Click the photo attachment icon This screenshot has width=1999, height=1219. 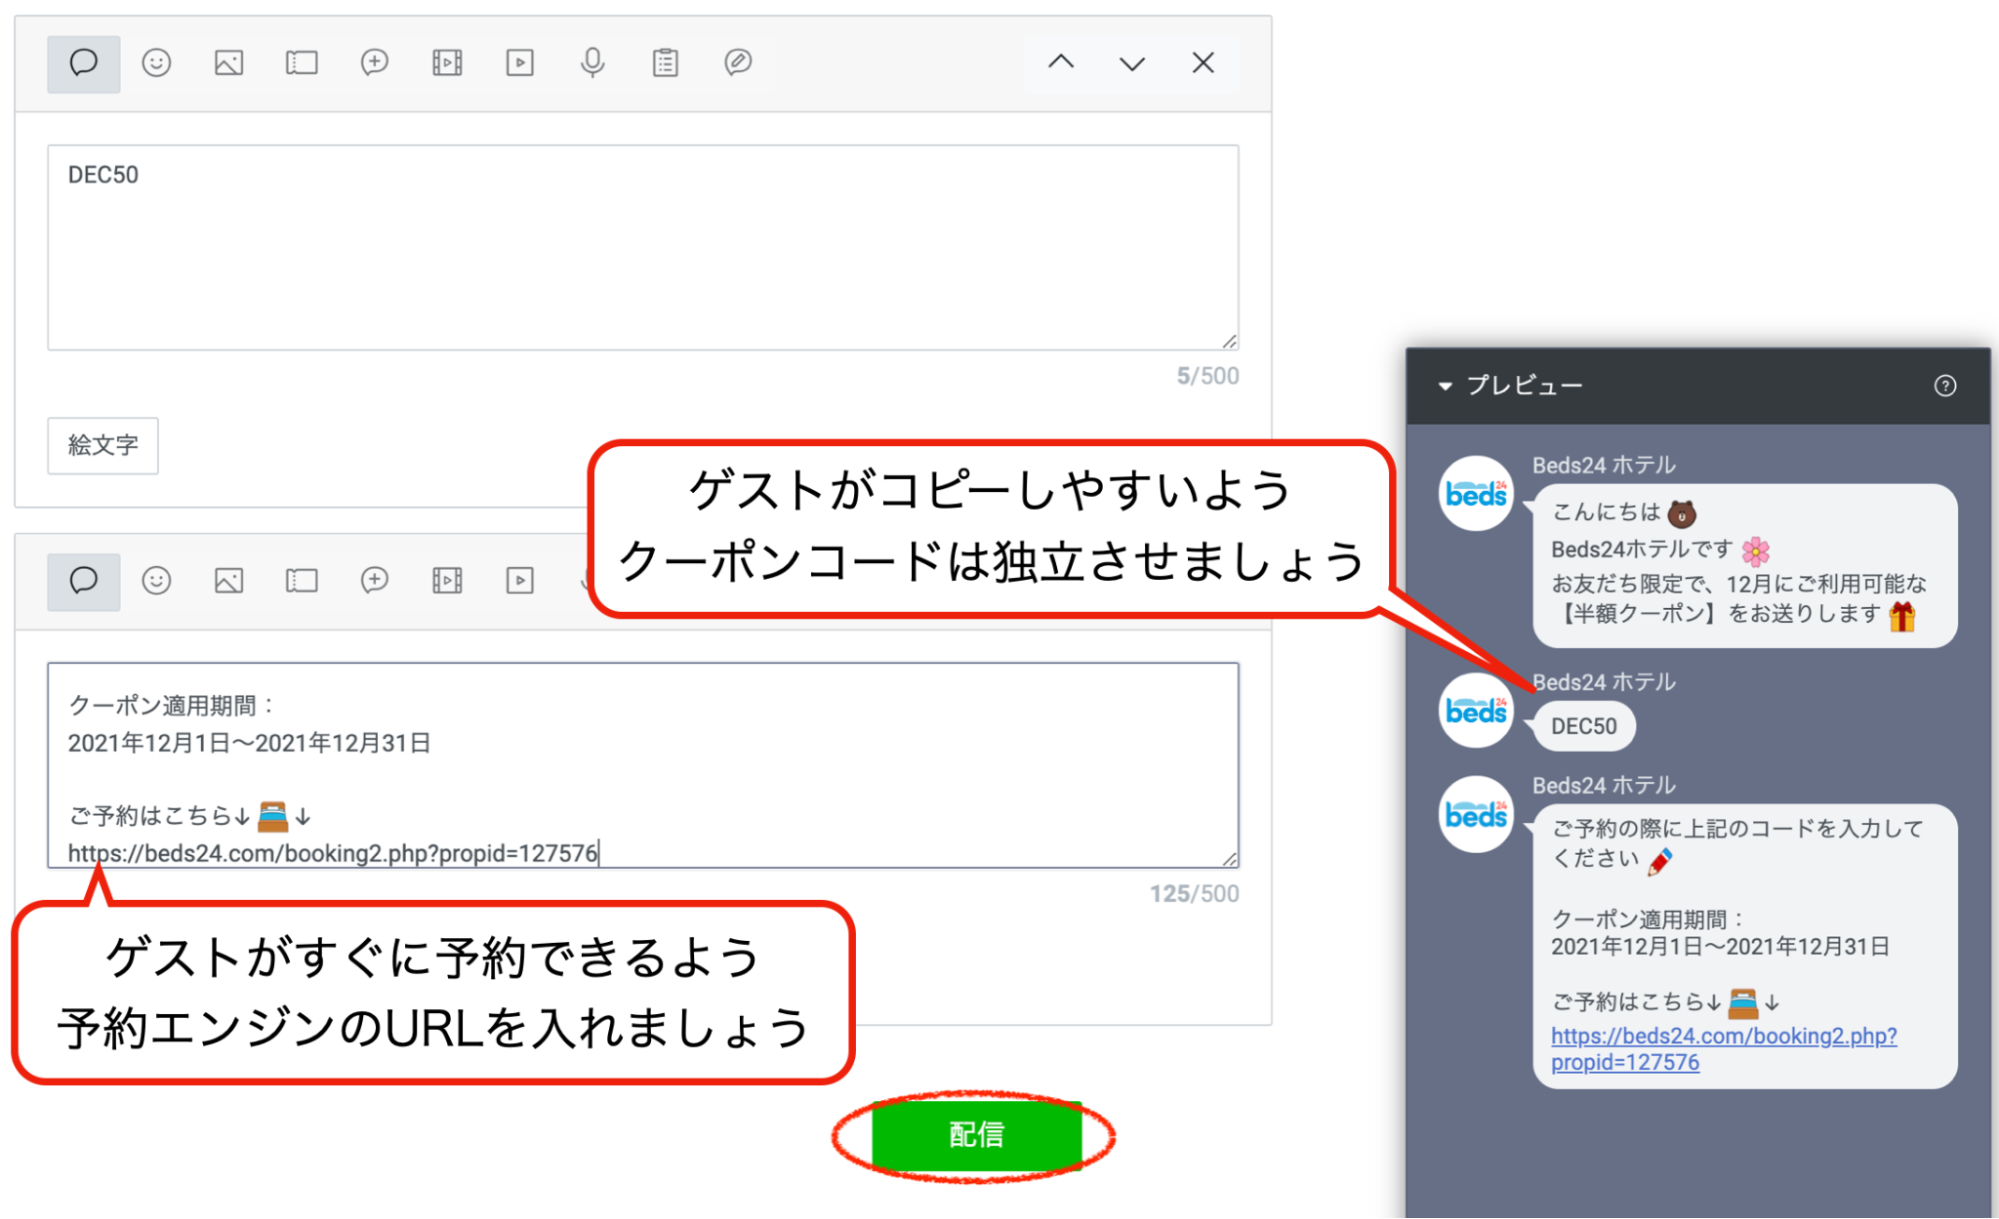(x=228, y=63)
